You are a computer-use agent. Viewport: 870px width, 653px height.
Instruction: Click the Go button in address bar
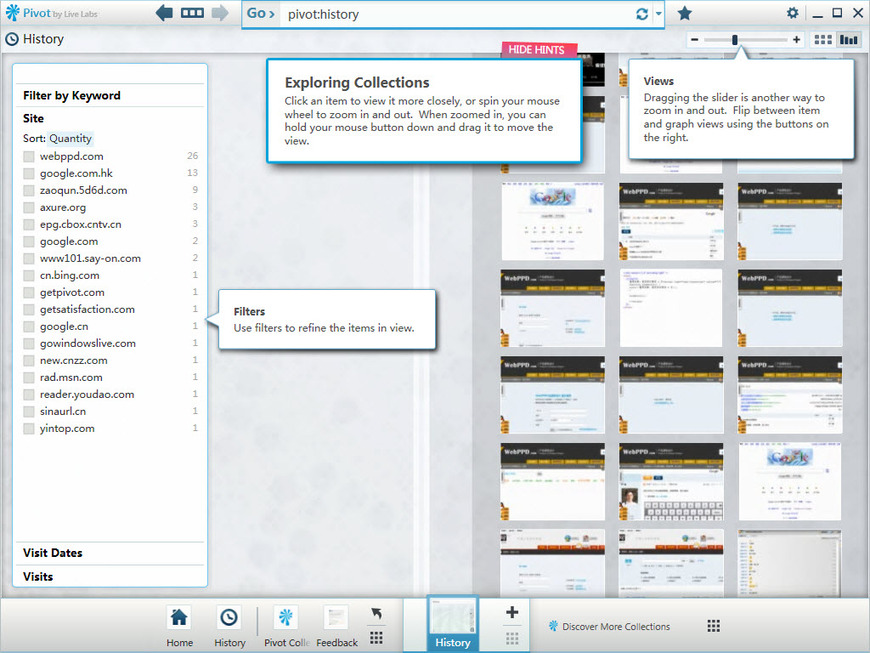click(x=261, y=14)
